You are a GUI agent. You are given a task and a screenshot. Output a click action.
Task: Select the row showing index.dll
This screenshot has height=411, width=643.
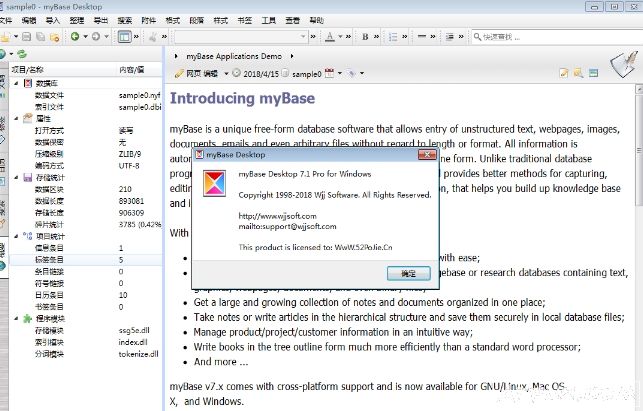[x=86, y=342]
